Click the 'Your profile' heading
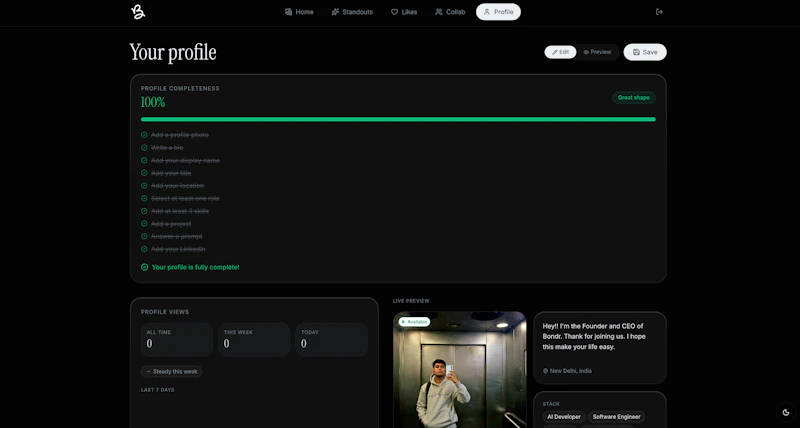Viewport: 800px width, 428px height. pos(173,52)
